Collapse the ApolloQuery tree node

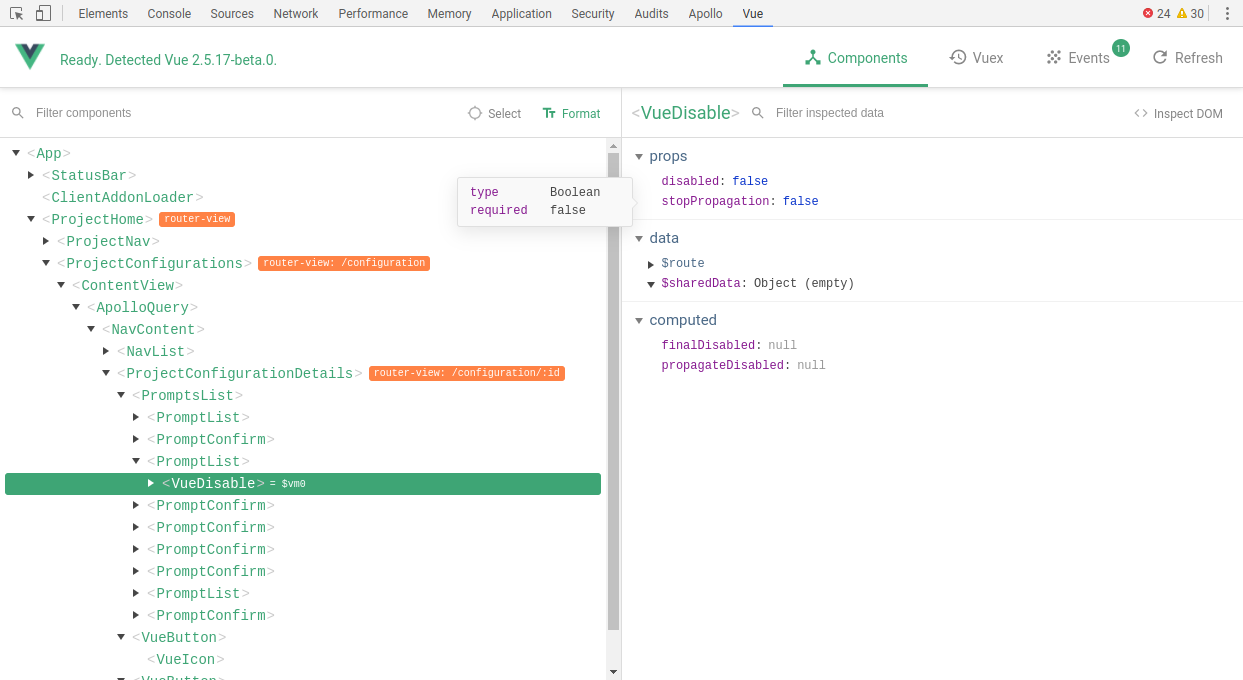click(76, 307)
